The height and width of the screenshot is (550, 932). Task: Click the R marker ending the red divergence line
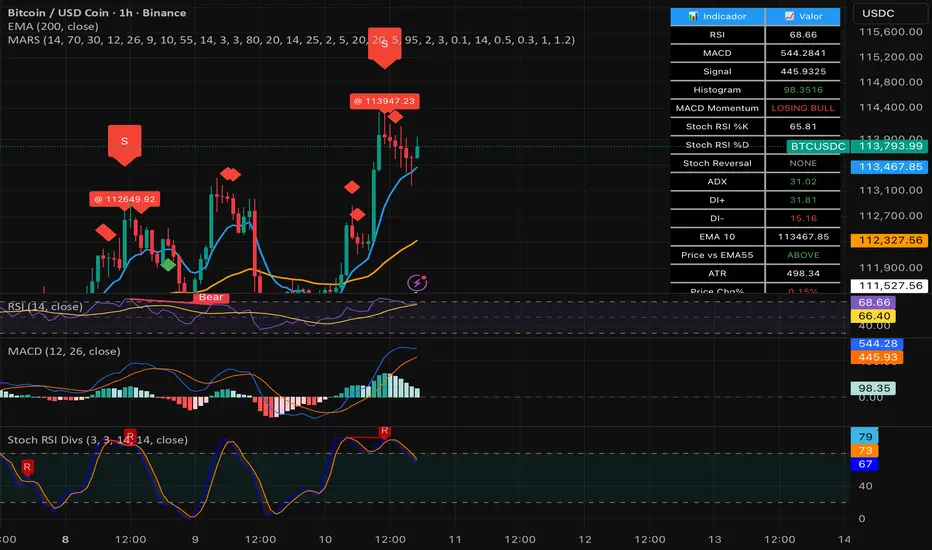[385, 432]
